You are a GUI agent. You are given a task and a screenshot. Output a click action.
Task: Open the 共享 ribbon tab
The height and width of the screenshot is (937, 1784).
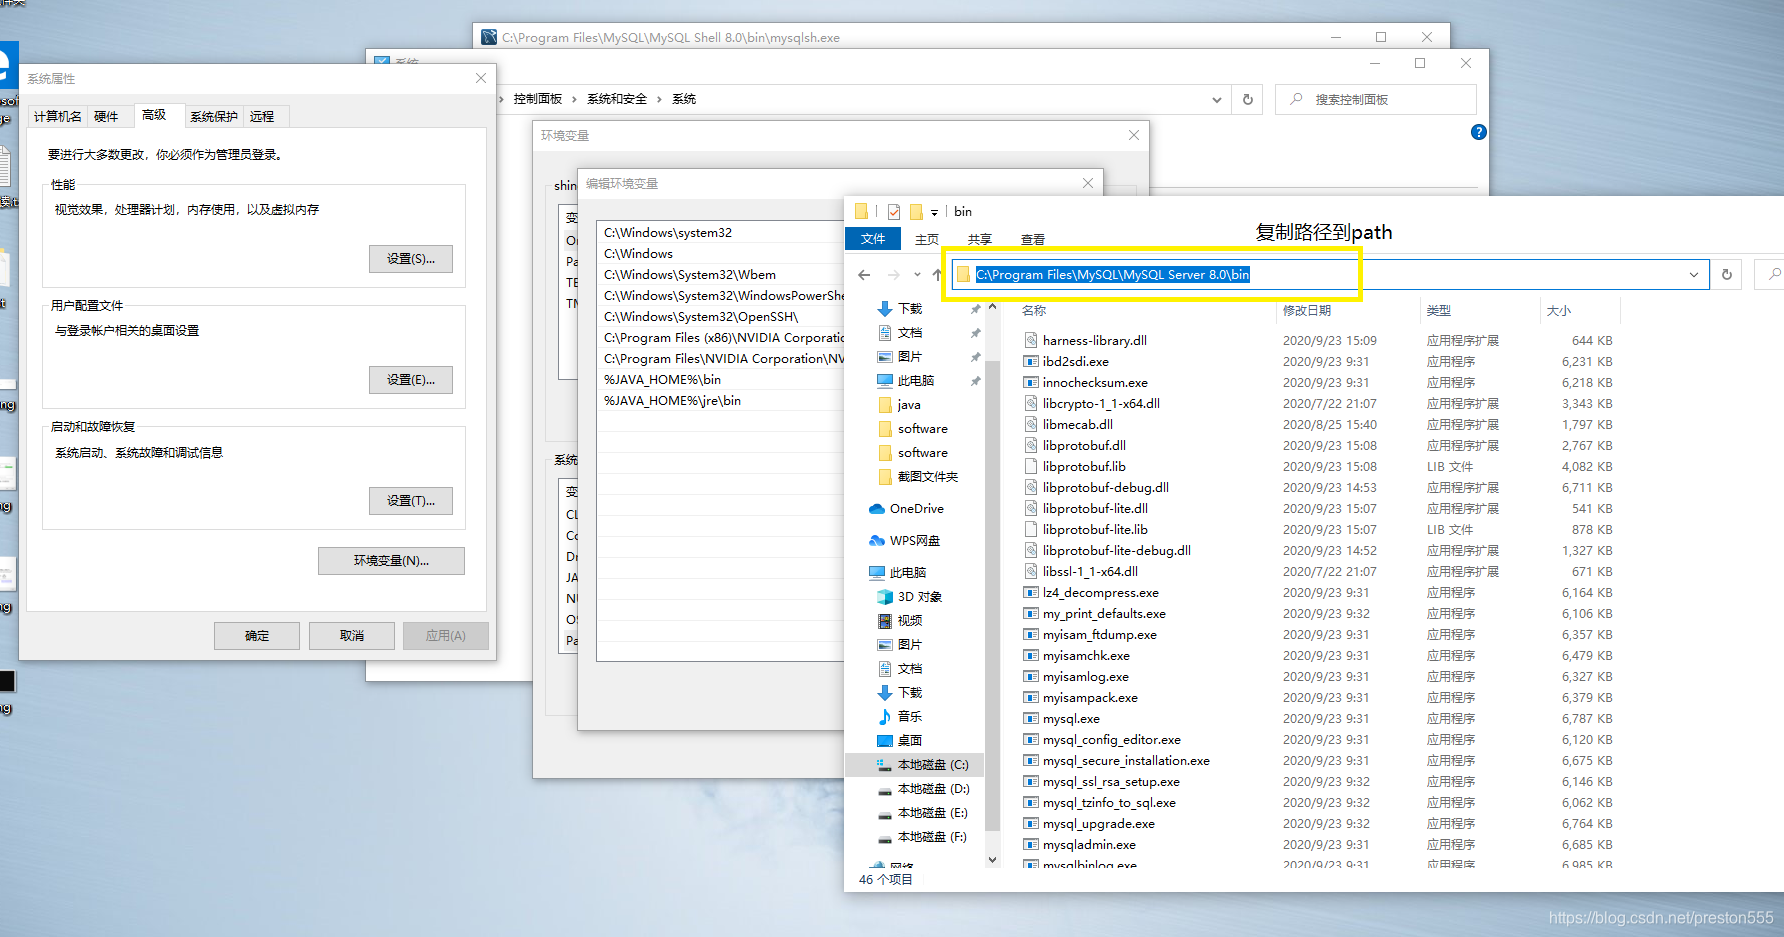click(980, 239)
